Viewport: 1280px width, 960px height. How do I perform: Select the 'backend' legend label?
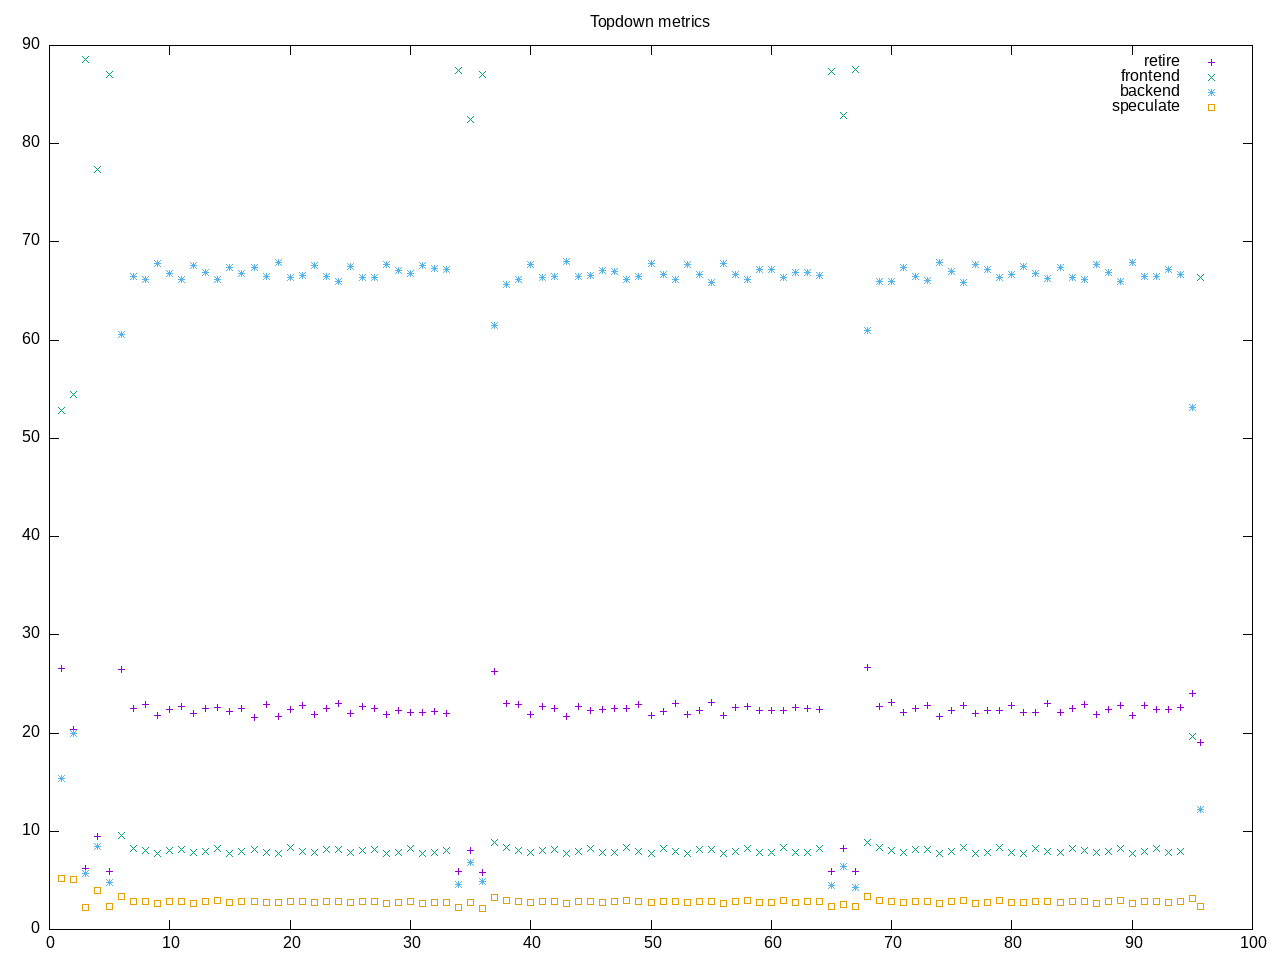1149,91
